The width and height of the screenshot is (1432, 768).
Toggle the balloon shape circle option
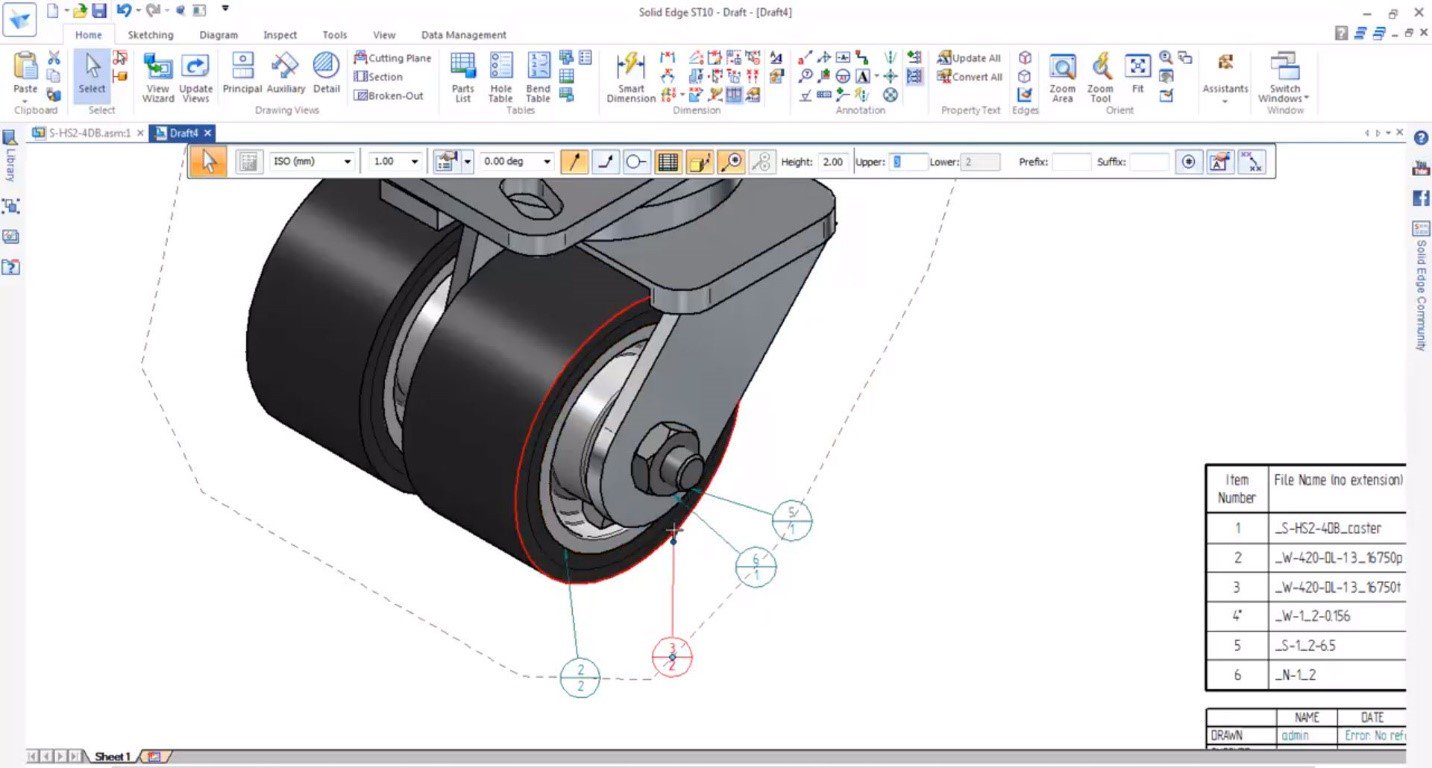point(637,161)
